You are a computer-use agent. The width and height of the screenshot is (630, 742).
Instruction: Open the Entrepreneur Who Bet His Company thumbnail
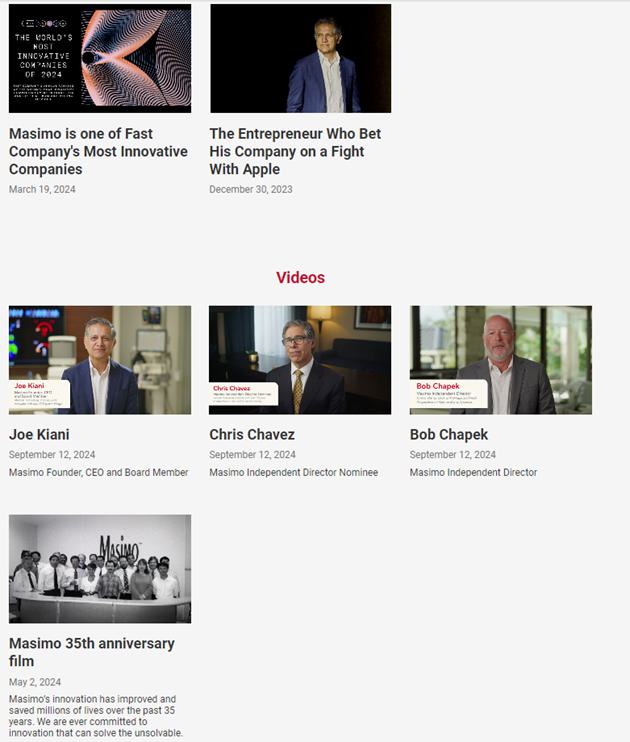301,58
